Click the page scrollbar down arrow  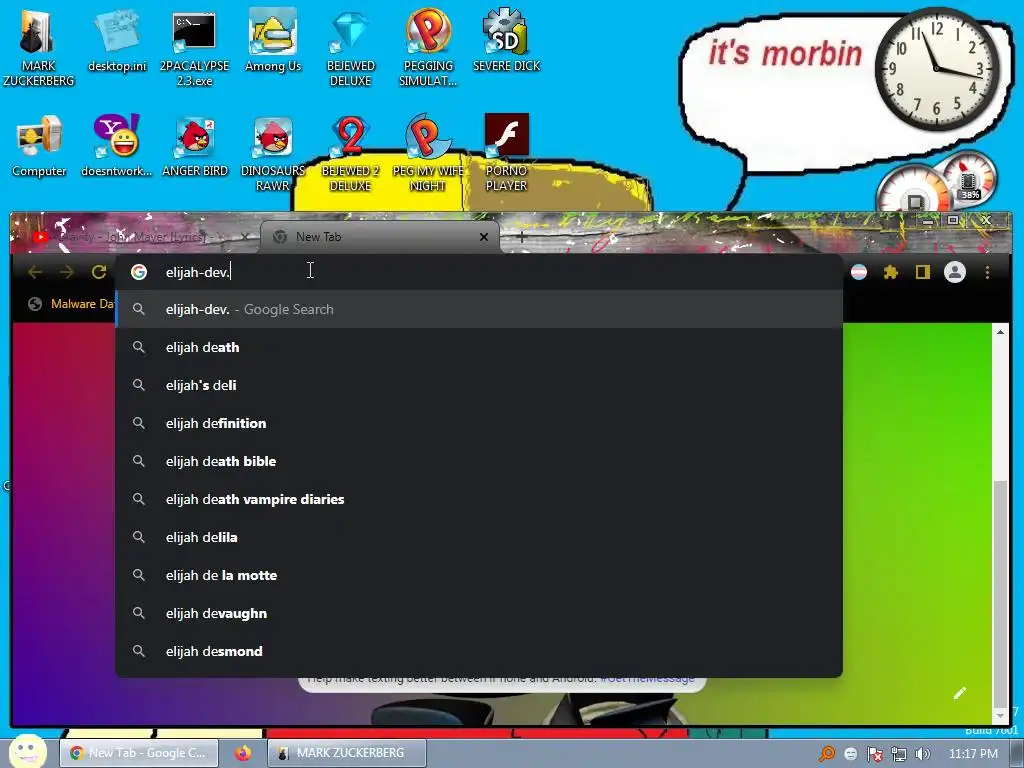pyautogui.click(x=1000, y=716)
